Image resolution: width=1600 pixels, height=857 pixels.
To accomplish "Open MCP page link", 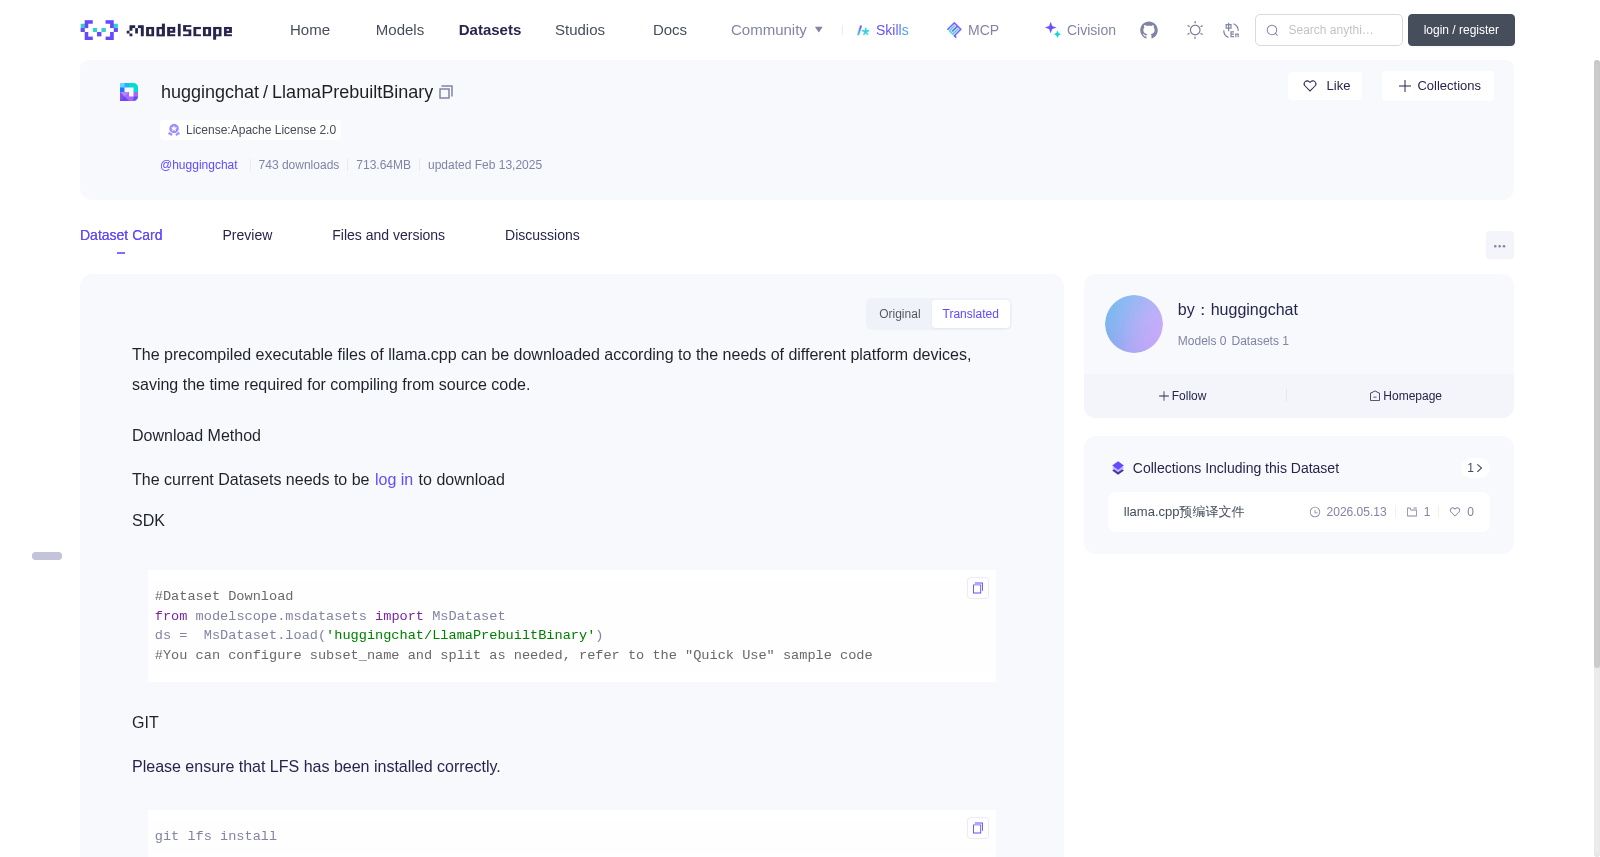I will click(973, 30).
